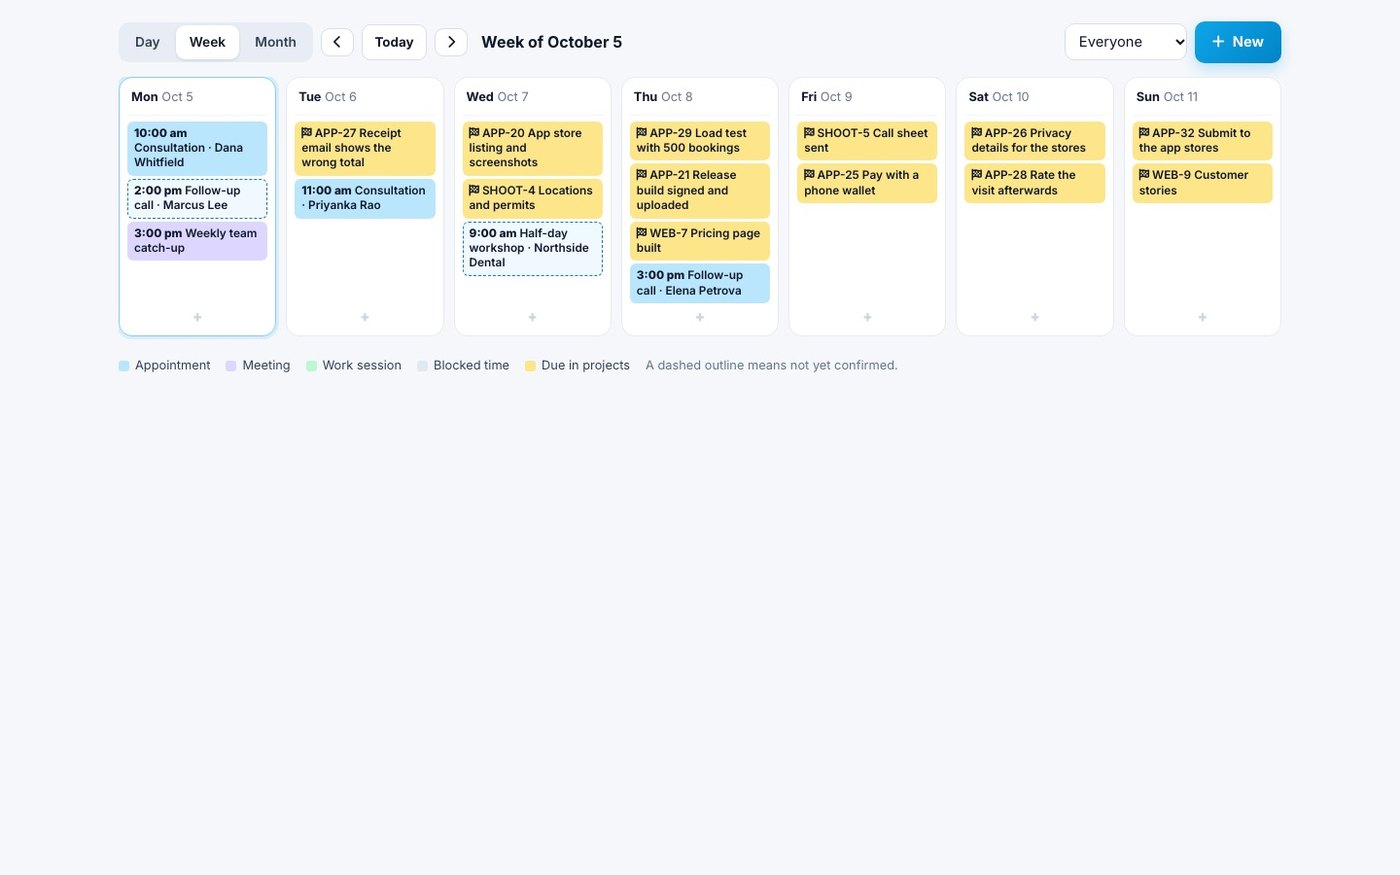This screenshot has width=1400, height=875.
Task: Open WEB-7 Pricing page built
Action: [x=700, y=241]
